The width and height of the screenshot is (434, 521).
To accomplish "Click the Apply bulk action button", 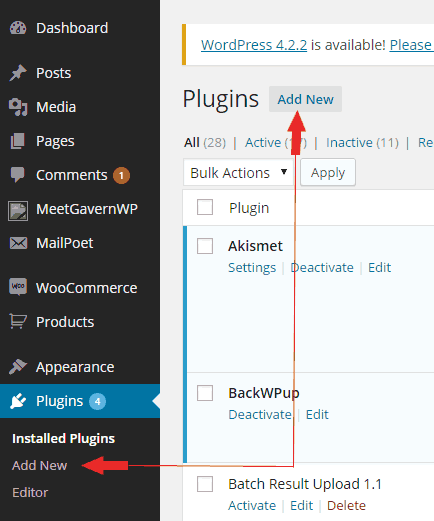I will [328, 173].
